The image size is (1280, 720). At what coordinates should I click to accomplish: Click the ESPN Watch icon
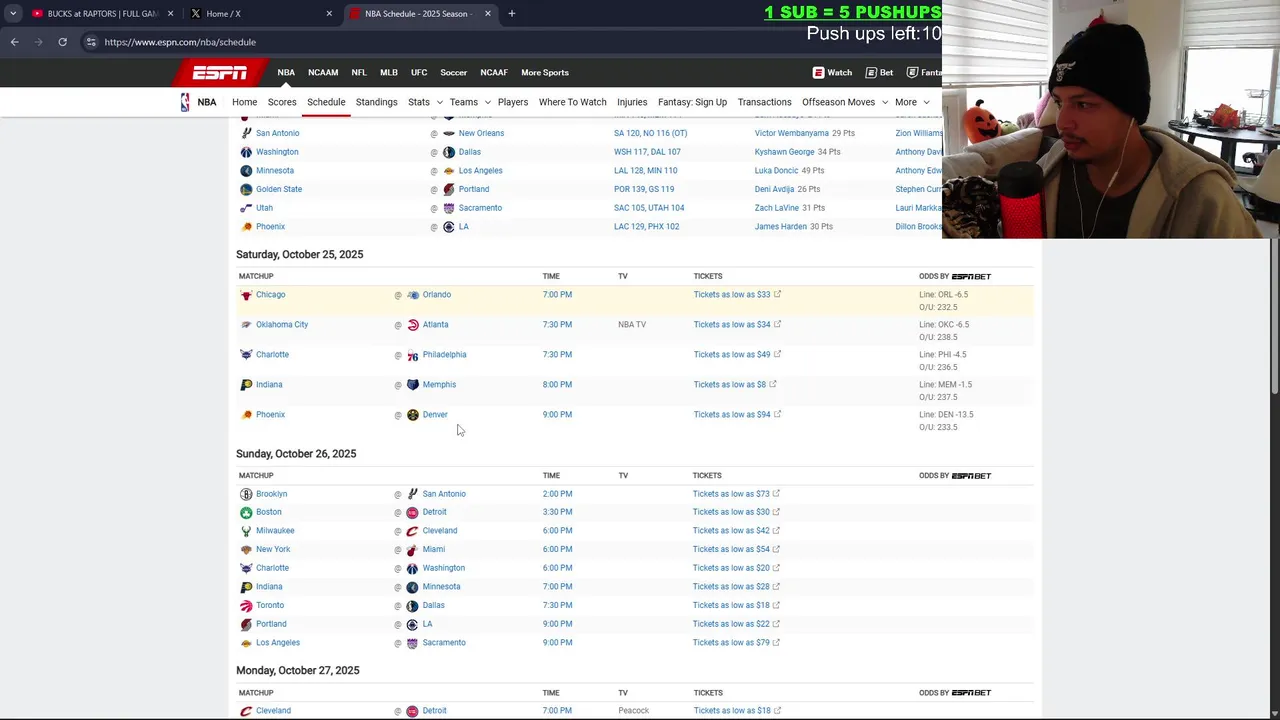[818, 72]
